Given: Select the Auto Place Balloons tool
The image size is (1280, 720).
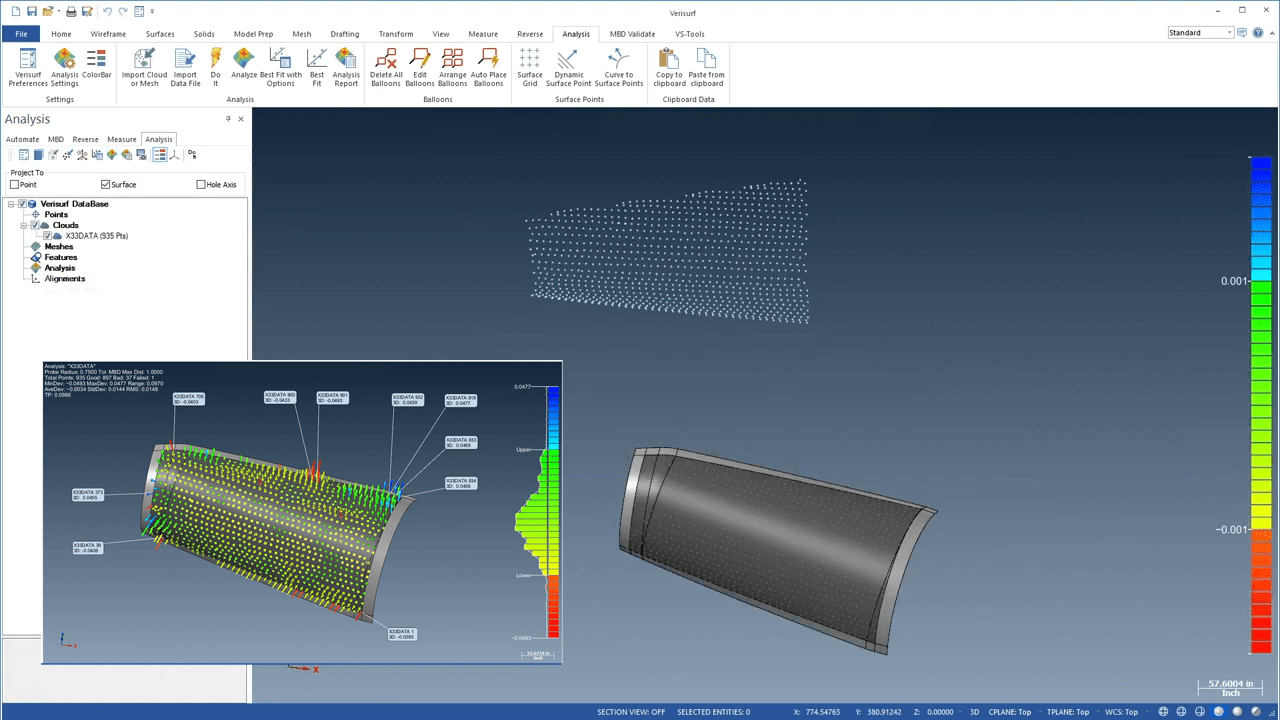Looking at the screenshot, I should pos(488,65).
